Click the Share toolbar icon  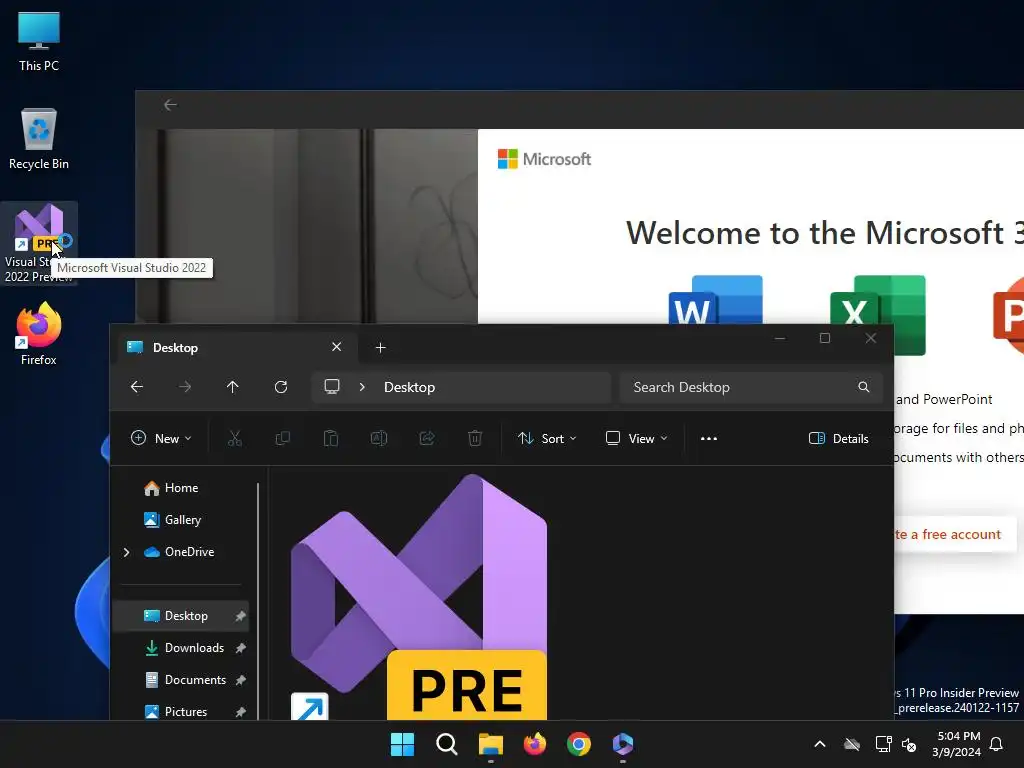(x=427, y=438)
